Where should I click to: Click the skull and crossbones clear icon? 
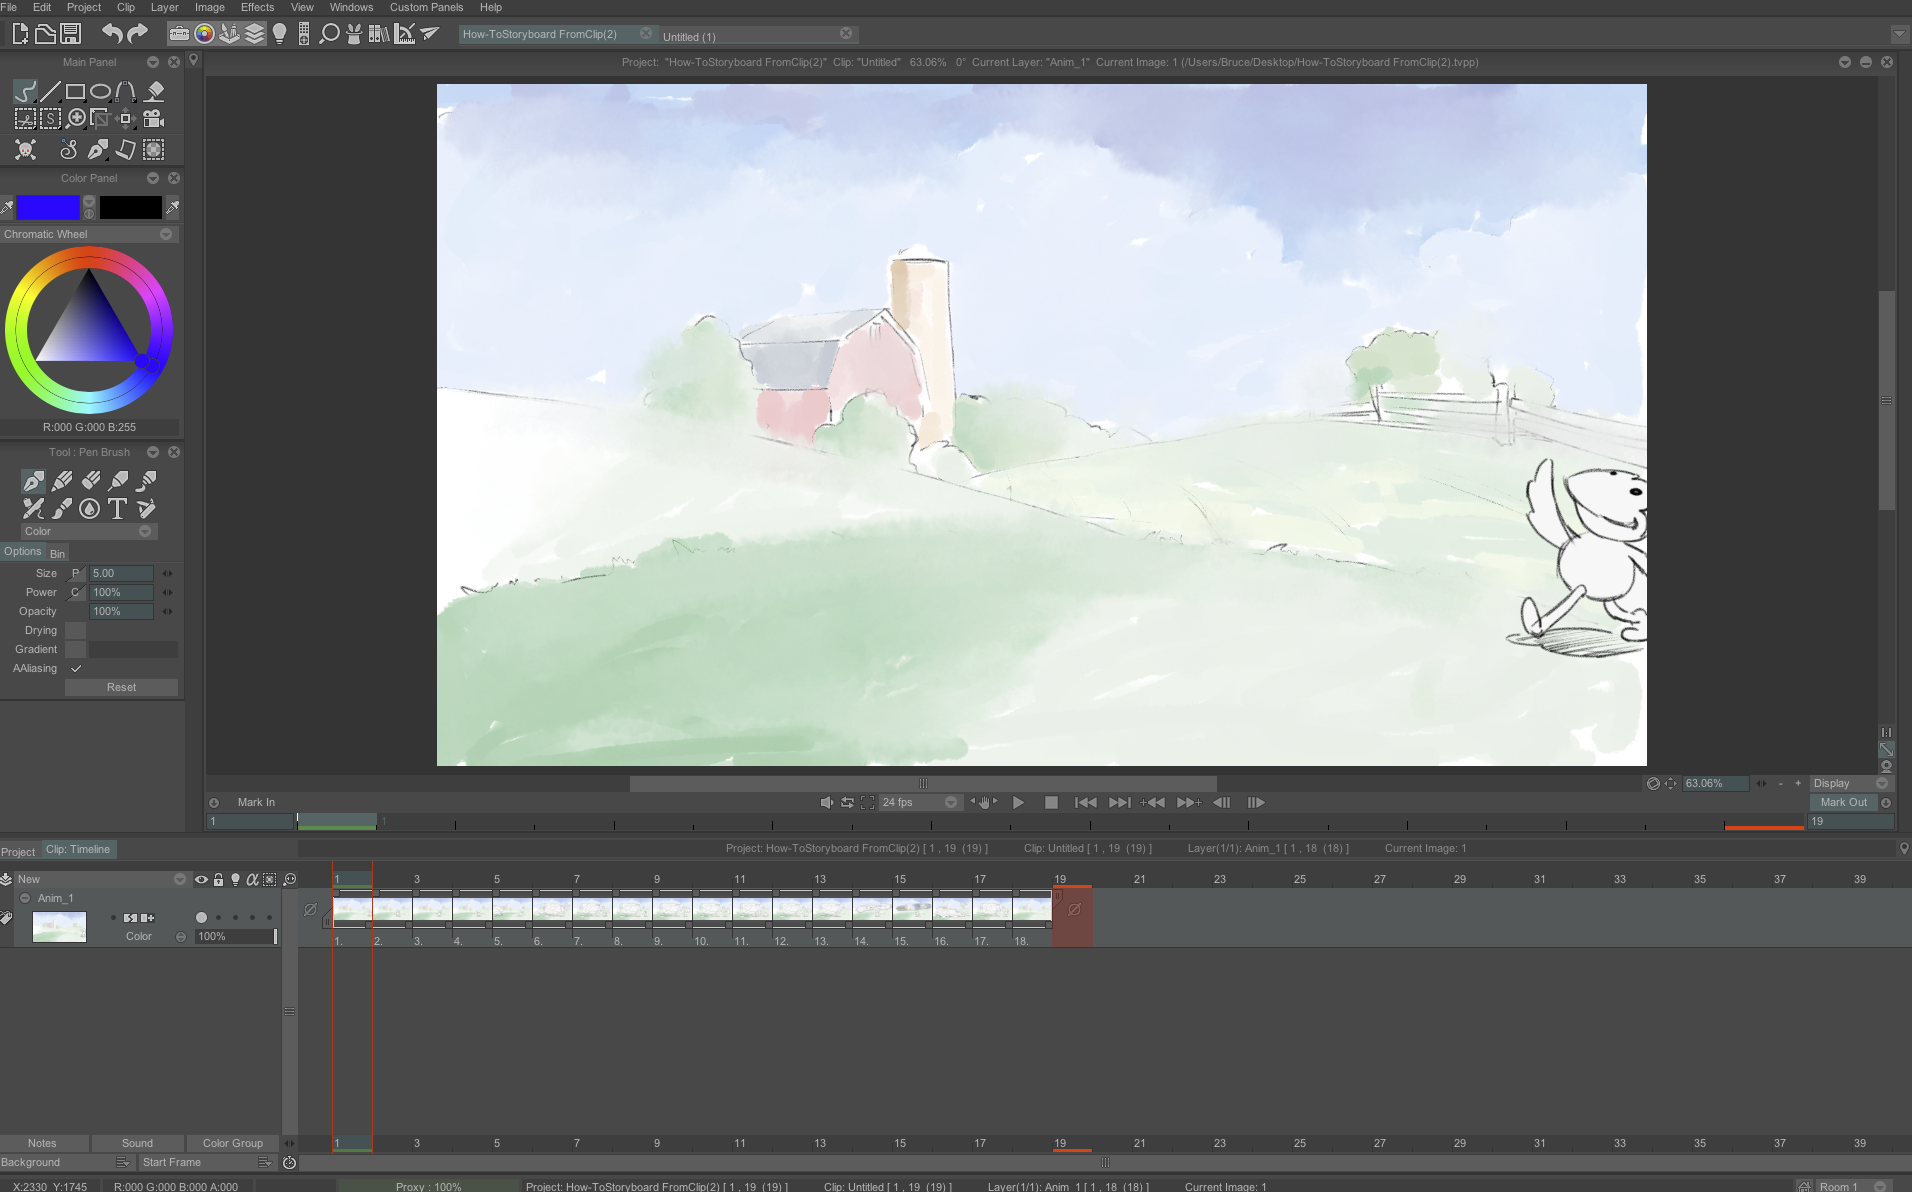pos(25,150)
